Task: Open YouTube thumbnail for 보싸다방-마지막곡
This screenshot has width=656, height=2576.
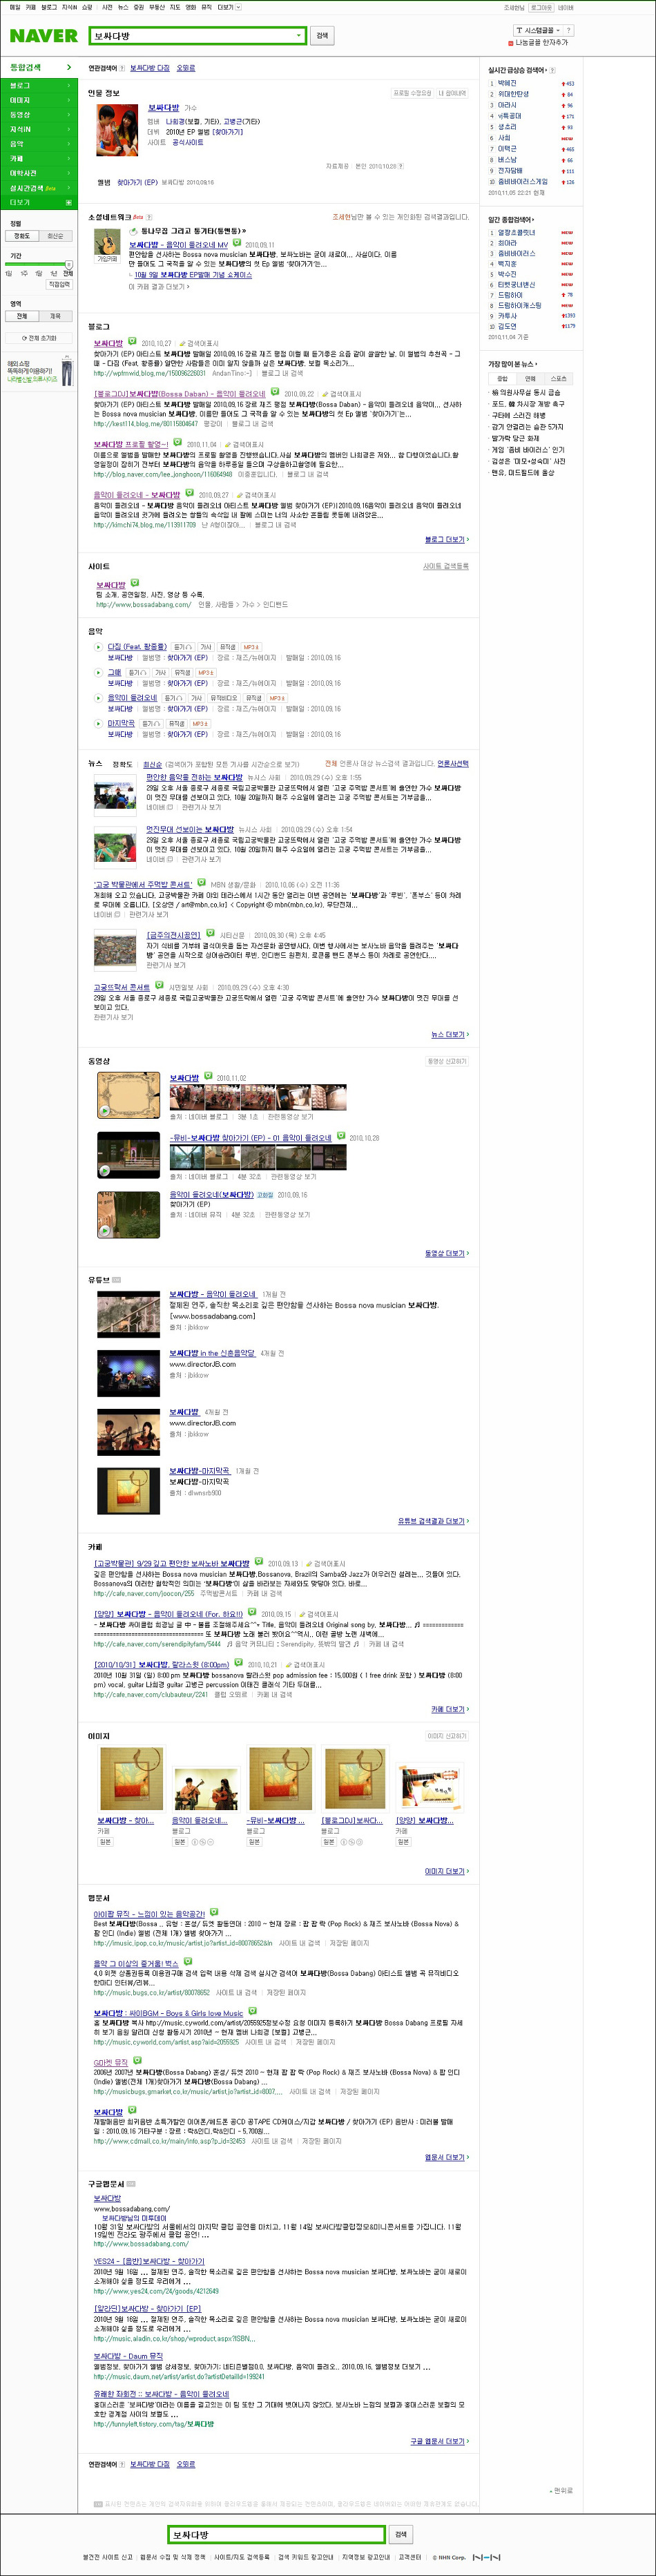Action: point(128,1491)
